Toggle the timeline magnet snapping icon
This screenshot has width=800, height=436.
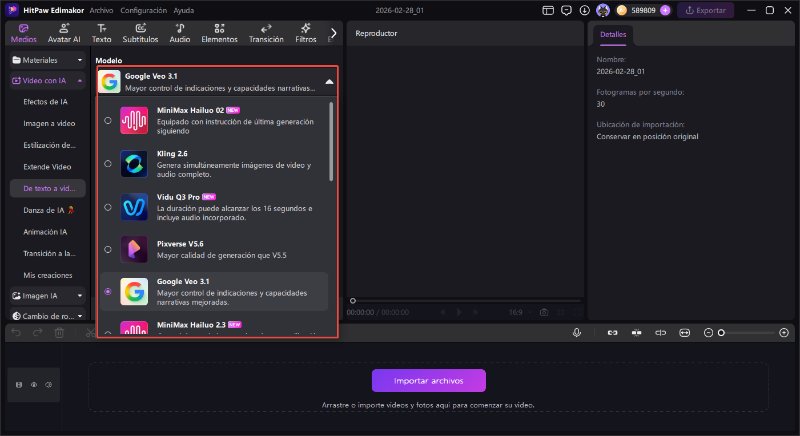click(636, 332)
